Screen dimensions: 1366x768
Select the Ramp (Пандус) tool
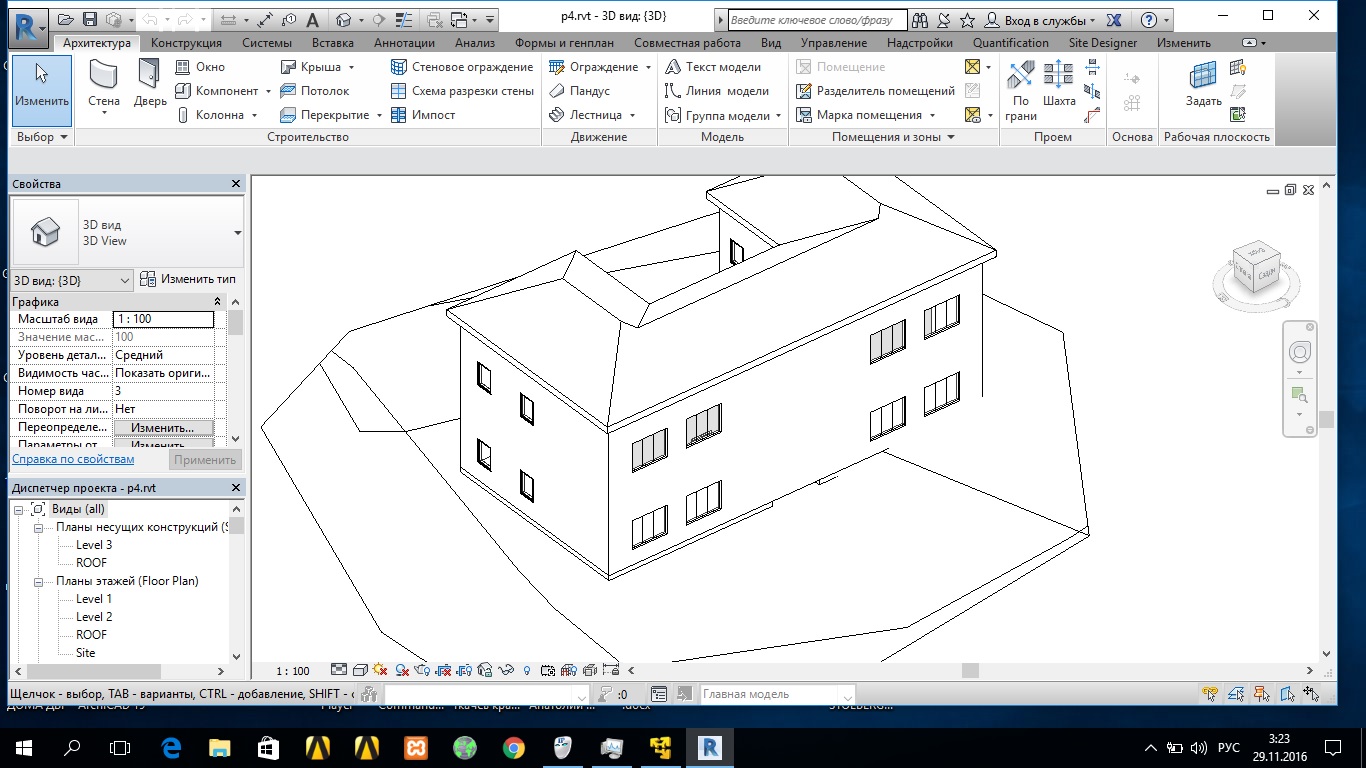click(579, 91)
